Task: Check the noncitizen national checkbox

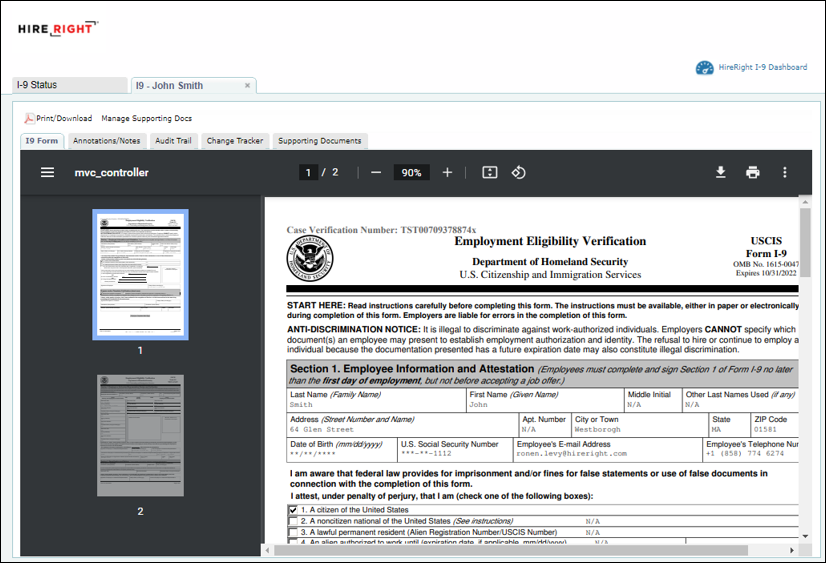Action: pos(292,521)
